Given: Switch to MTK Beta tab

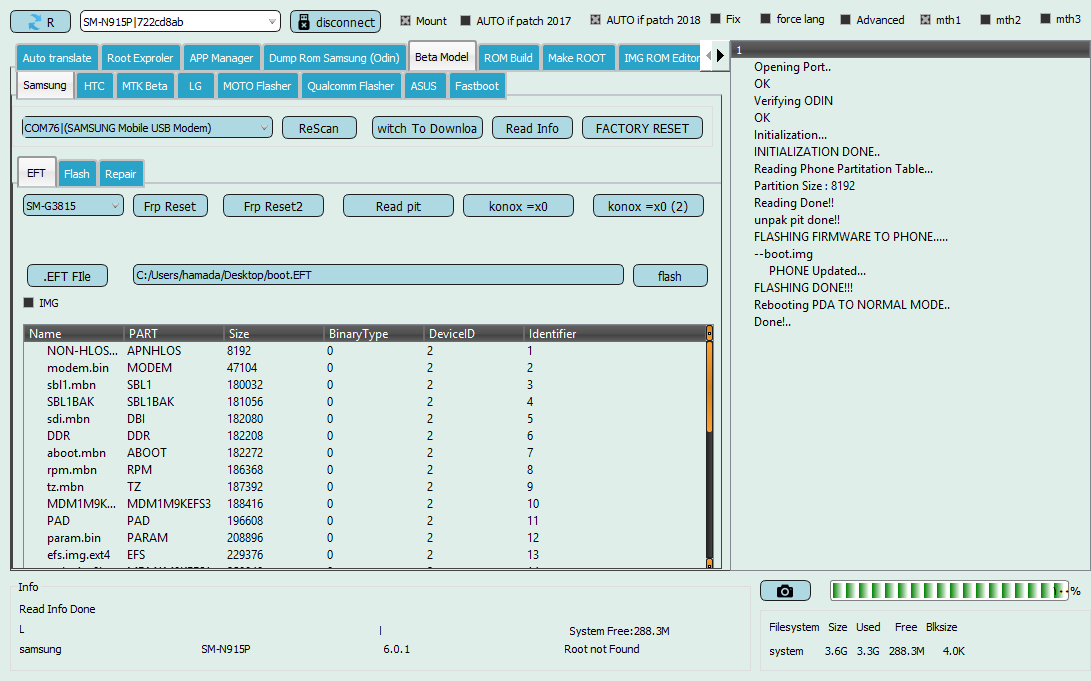Looking at the screenshot, I should [145, 86].
